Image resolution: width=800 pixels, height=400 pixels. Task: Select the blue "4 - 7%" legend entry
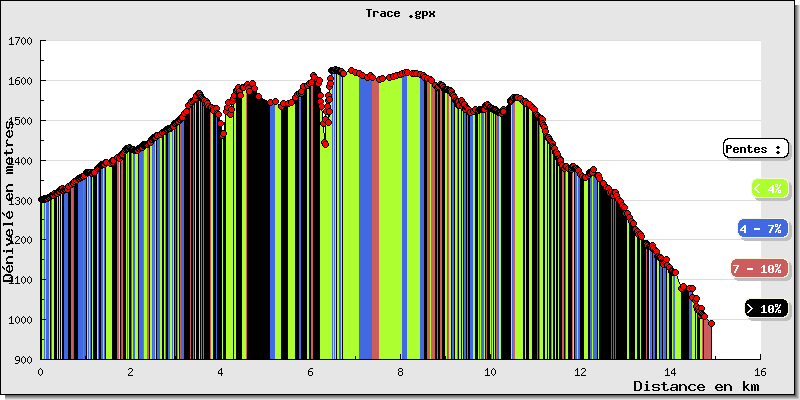761,229
